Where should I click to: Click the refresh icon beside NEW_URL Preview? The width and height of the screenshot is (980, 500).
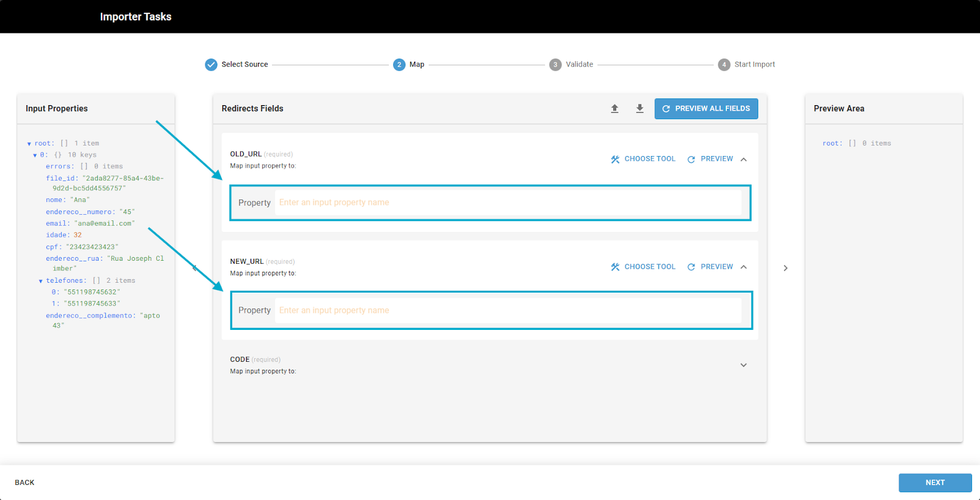click(691, 267)
